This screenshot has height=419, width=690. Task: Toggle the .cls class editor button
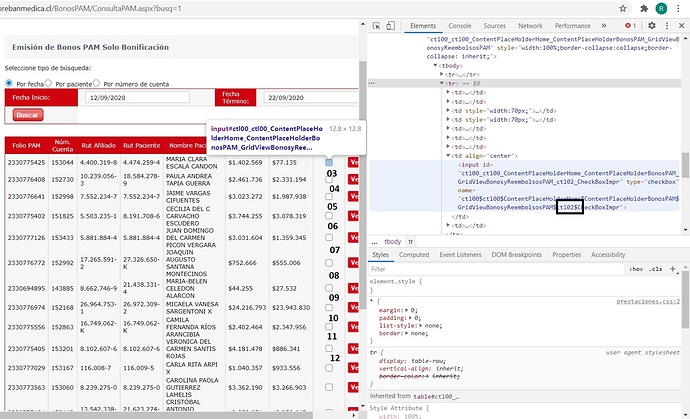coord(655,269)
